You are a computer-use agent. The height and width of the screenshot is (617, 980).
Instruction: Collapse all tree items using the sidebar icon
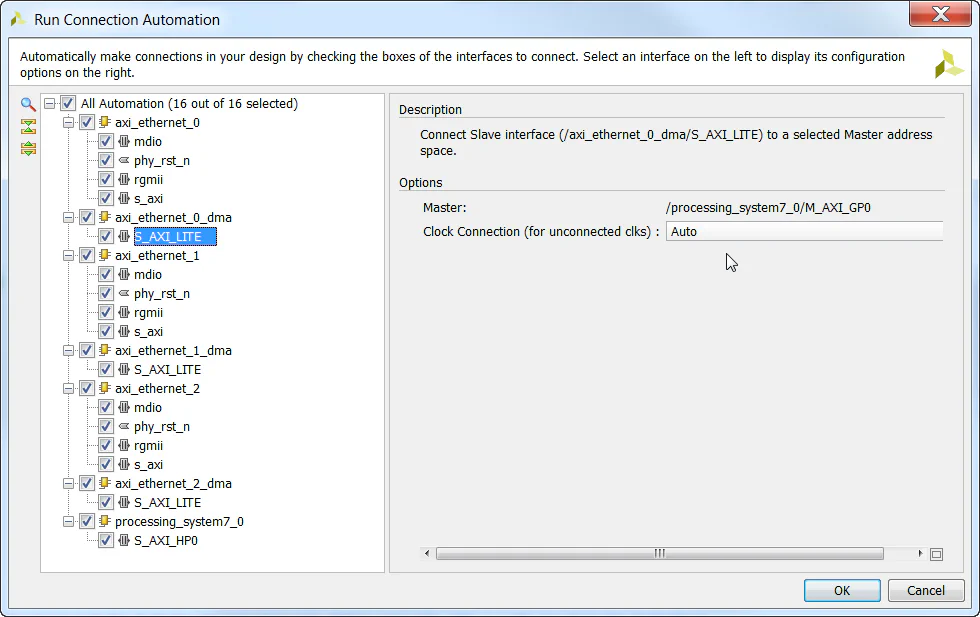tap(27, 126)
